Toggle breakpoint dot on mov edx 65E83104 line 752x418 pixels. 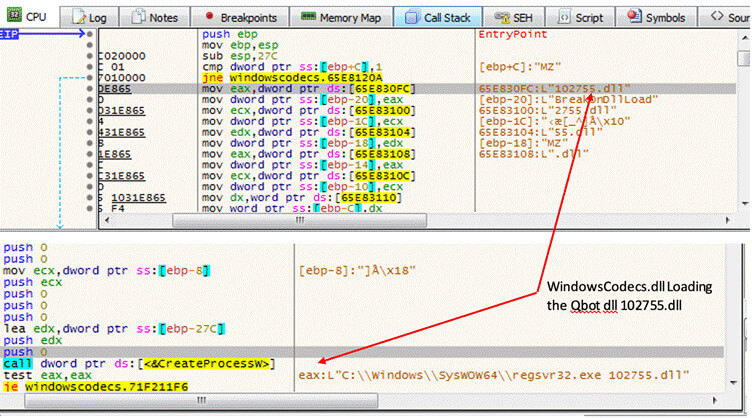pyautogui.click(x=89, y=132)
